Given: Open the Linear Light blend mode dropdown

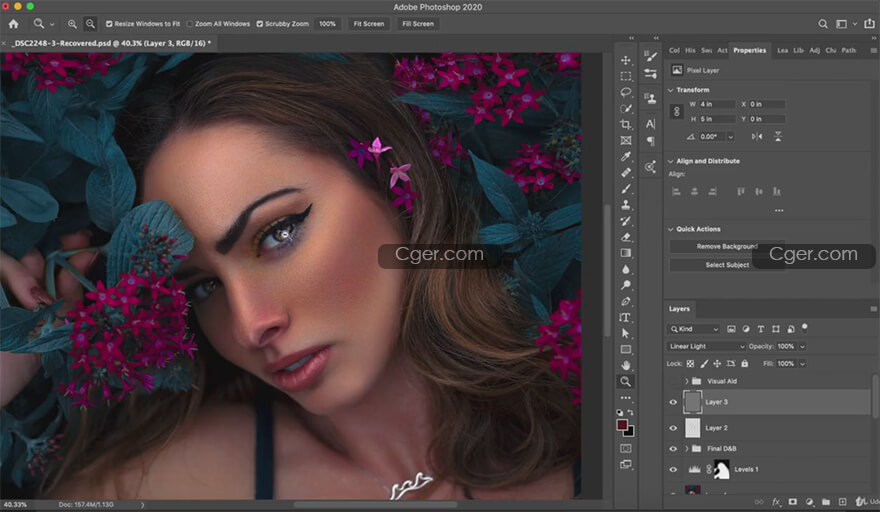Looking at the screenshot, I should click(707, 346).
